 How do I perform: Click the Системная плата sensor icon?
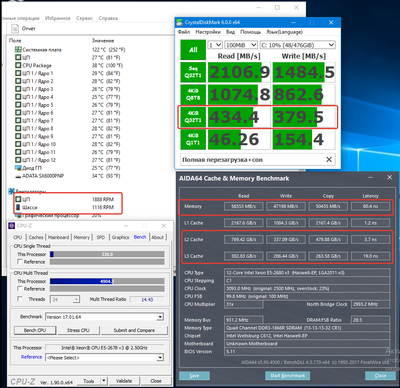18,50
